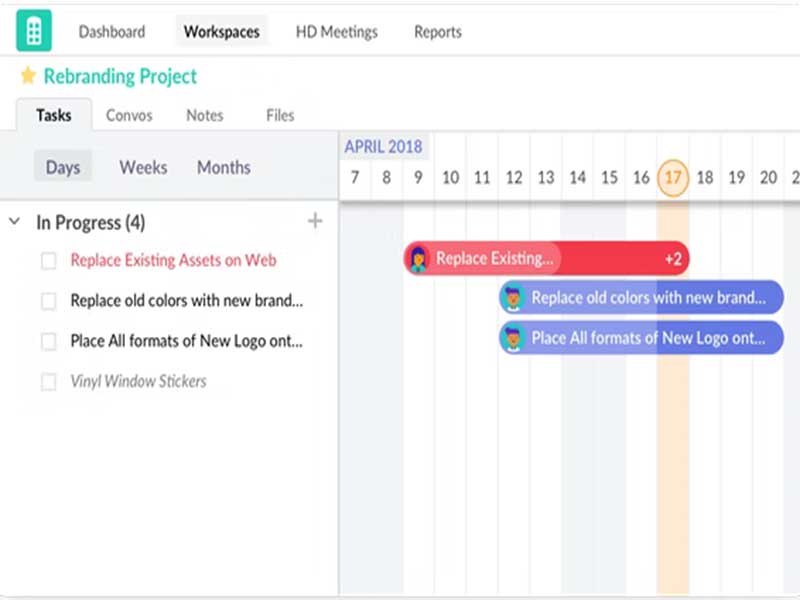The image size is (800, 600).
Task: Select the Weeks timeline view
Action: [143, 167]
